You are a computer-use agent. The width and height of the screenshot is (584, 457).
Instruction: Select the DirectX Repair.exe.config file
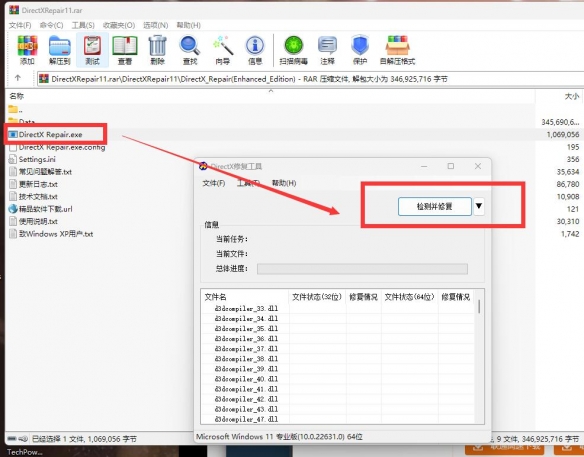pos(57,147)
